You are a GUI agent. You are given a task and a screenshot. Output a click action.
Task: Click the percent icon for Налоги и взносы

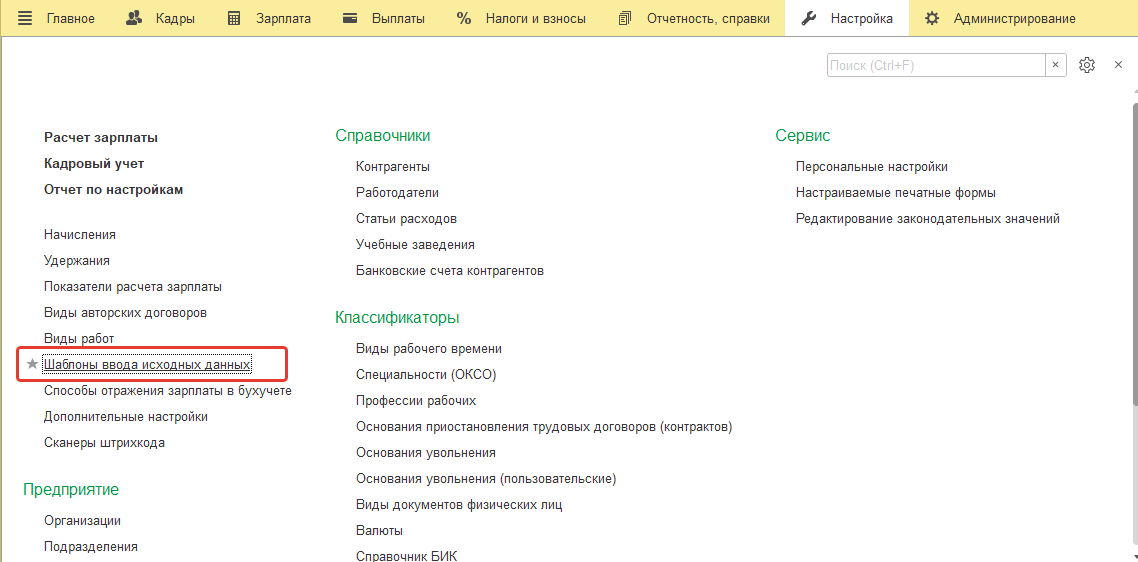pyautogui.click(x=464, y=18)
